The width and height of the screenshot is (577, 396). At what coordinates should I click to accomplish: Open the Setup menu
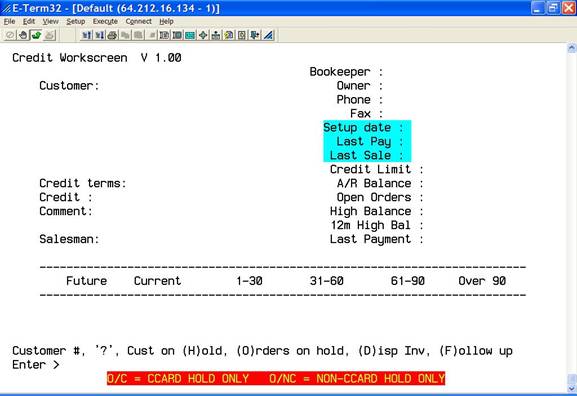click(75, 21)
